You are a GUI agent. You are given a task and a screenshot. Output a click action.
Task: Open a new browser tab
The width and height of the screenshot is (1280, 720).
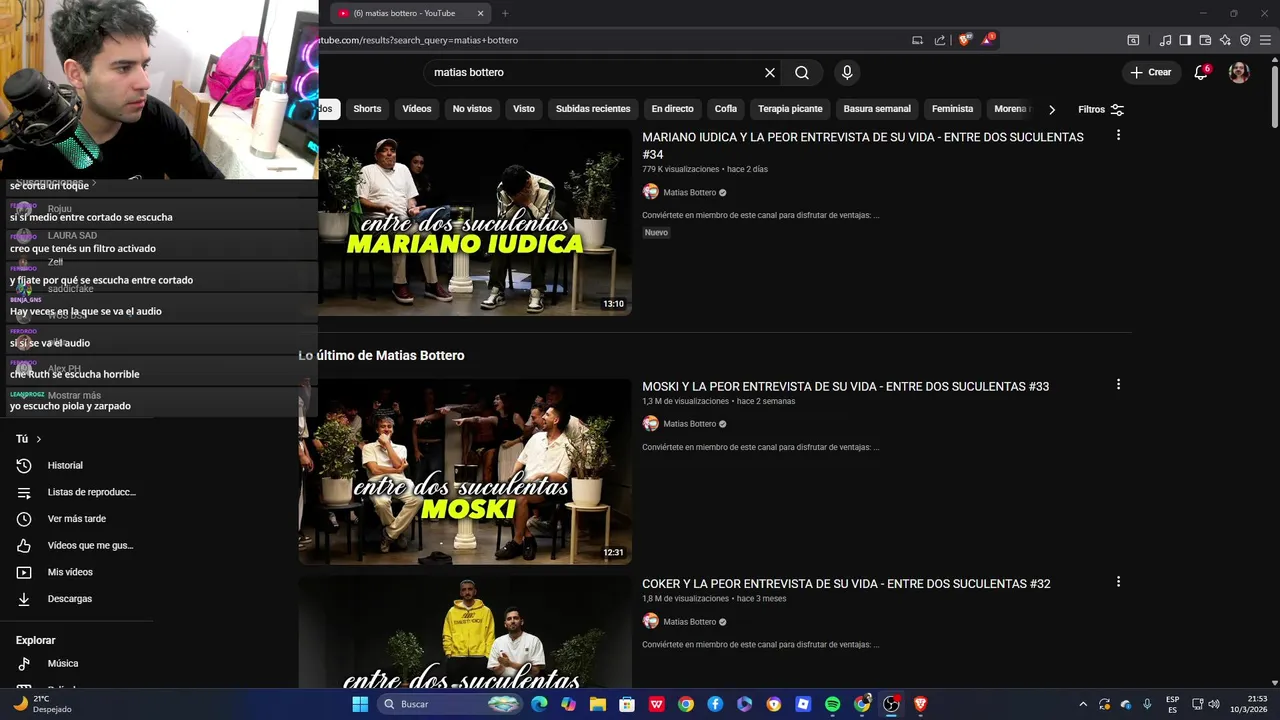click(505, 13)
